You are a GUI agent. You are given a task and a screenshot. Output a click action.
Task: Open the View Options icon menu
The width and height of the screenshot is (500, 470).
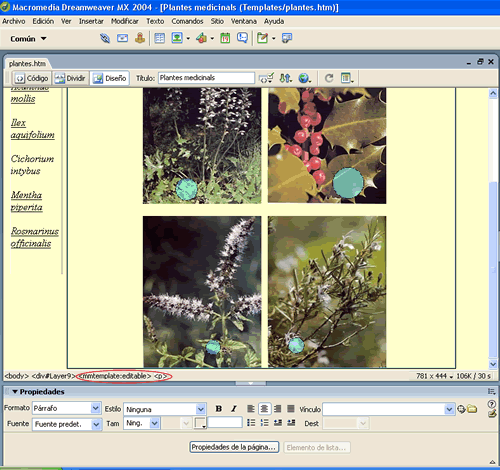point(347,78)
